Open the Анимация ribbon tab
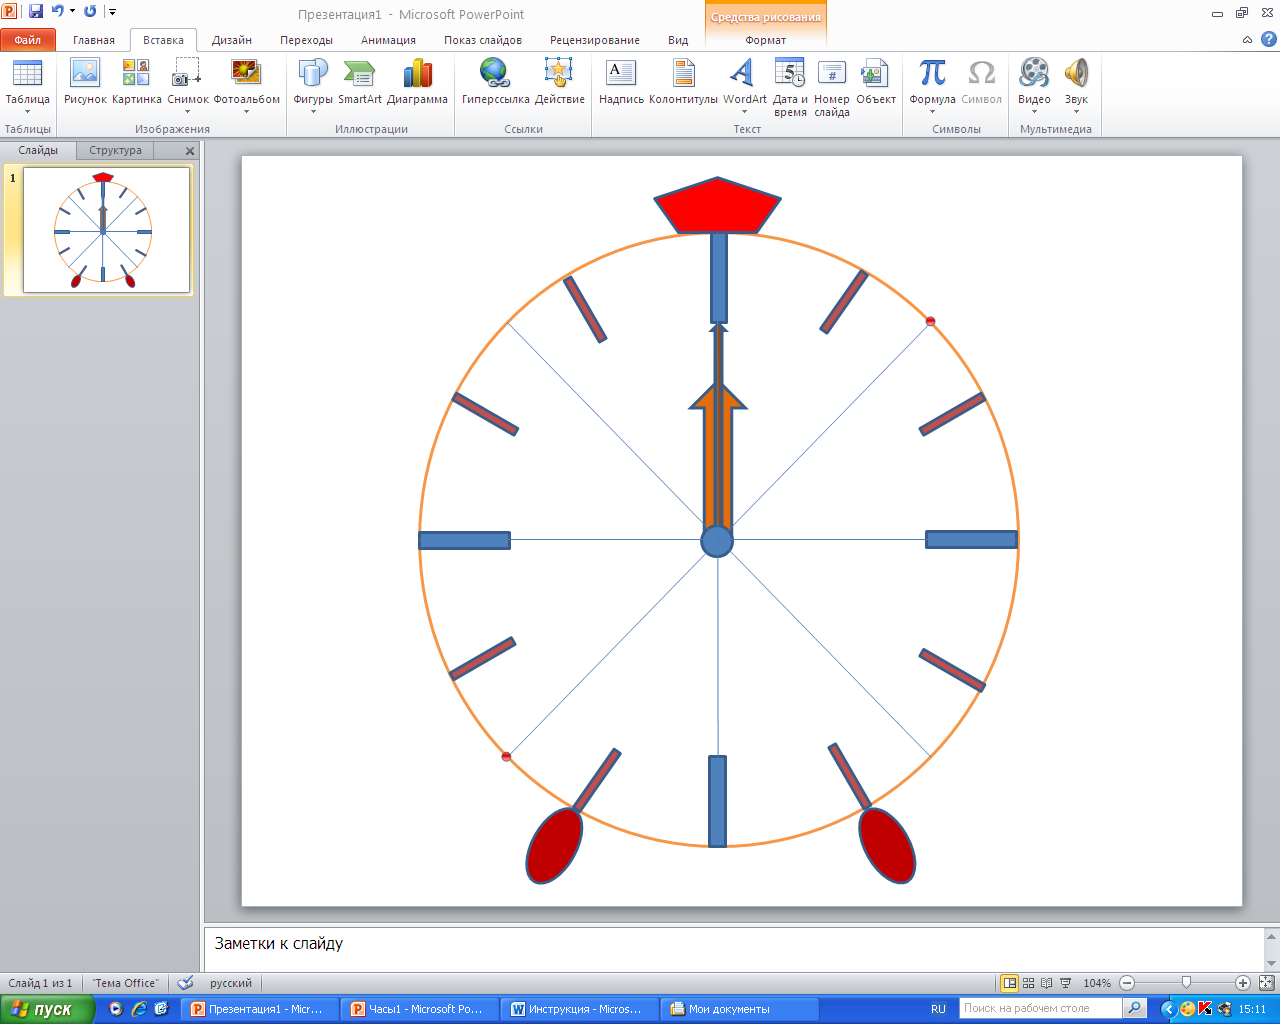The height and width of the screenshot is (1024, 1280). (x=388, y=40)
